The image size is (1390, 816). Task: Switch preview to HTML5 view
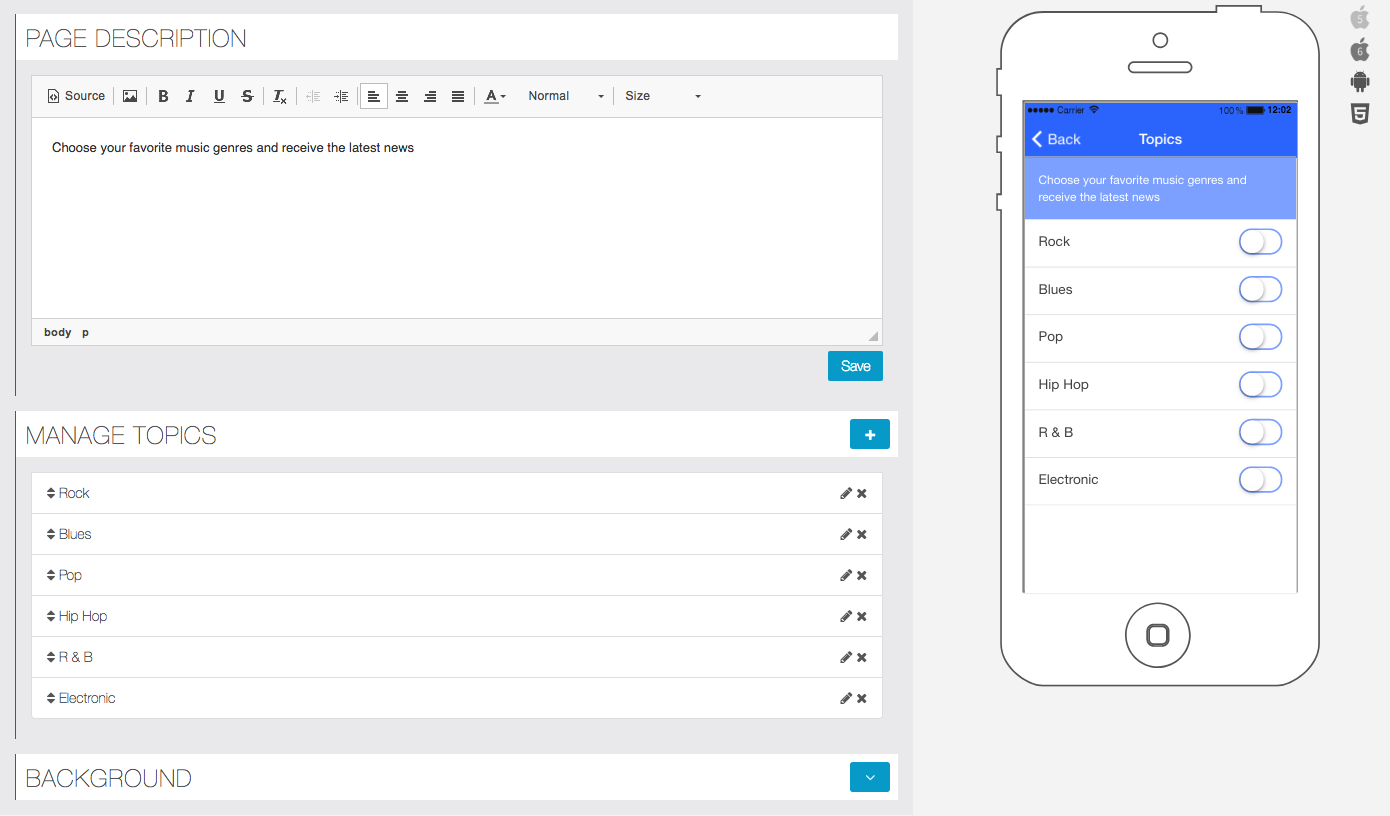pyautogui.click(x=1359, y=113)
